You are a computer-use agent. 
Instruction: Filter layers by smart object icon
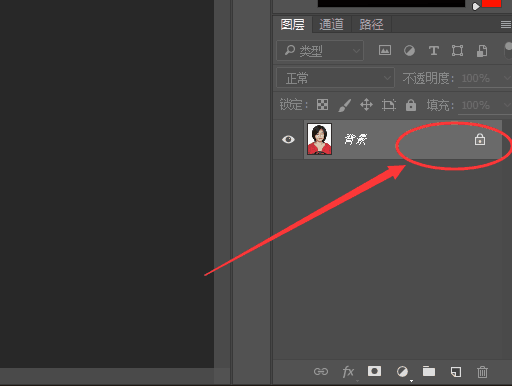[x=482, y=51]
